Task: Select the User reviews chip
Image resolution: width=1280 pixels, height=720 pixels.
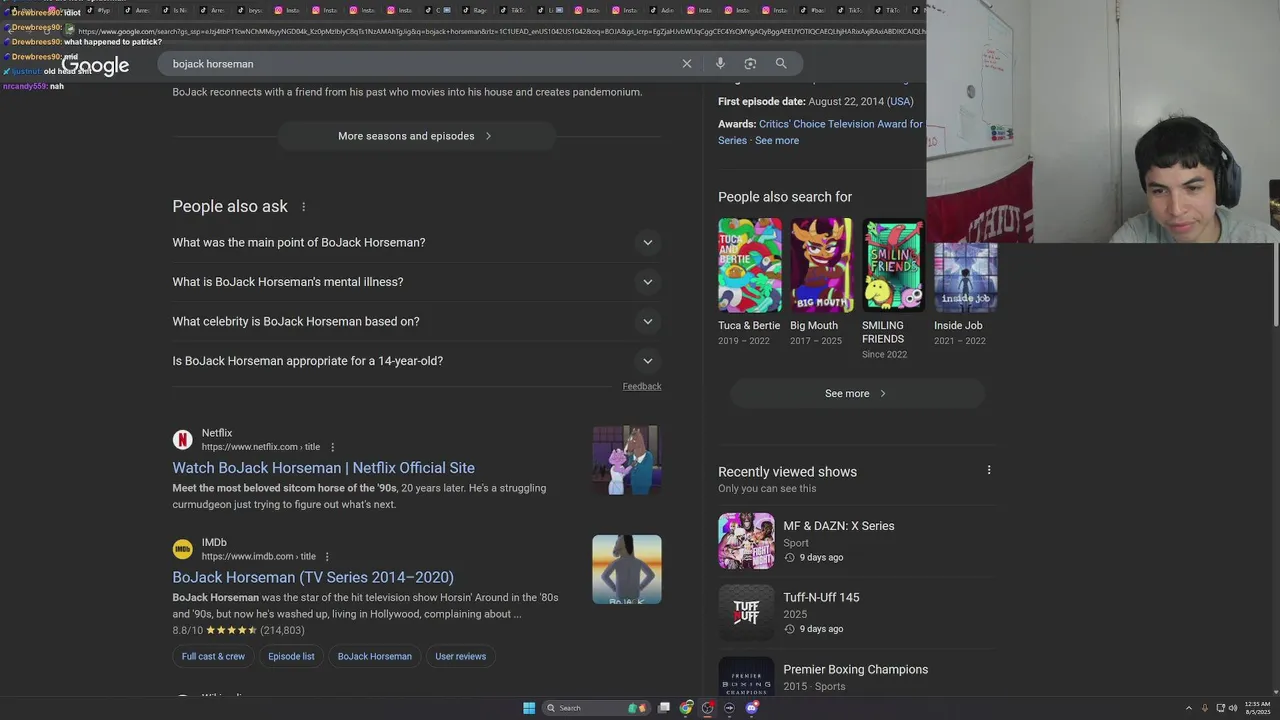Action: point(461,657)
